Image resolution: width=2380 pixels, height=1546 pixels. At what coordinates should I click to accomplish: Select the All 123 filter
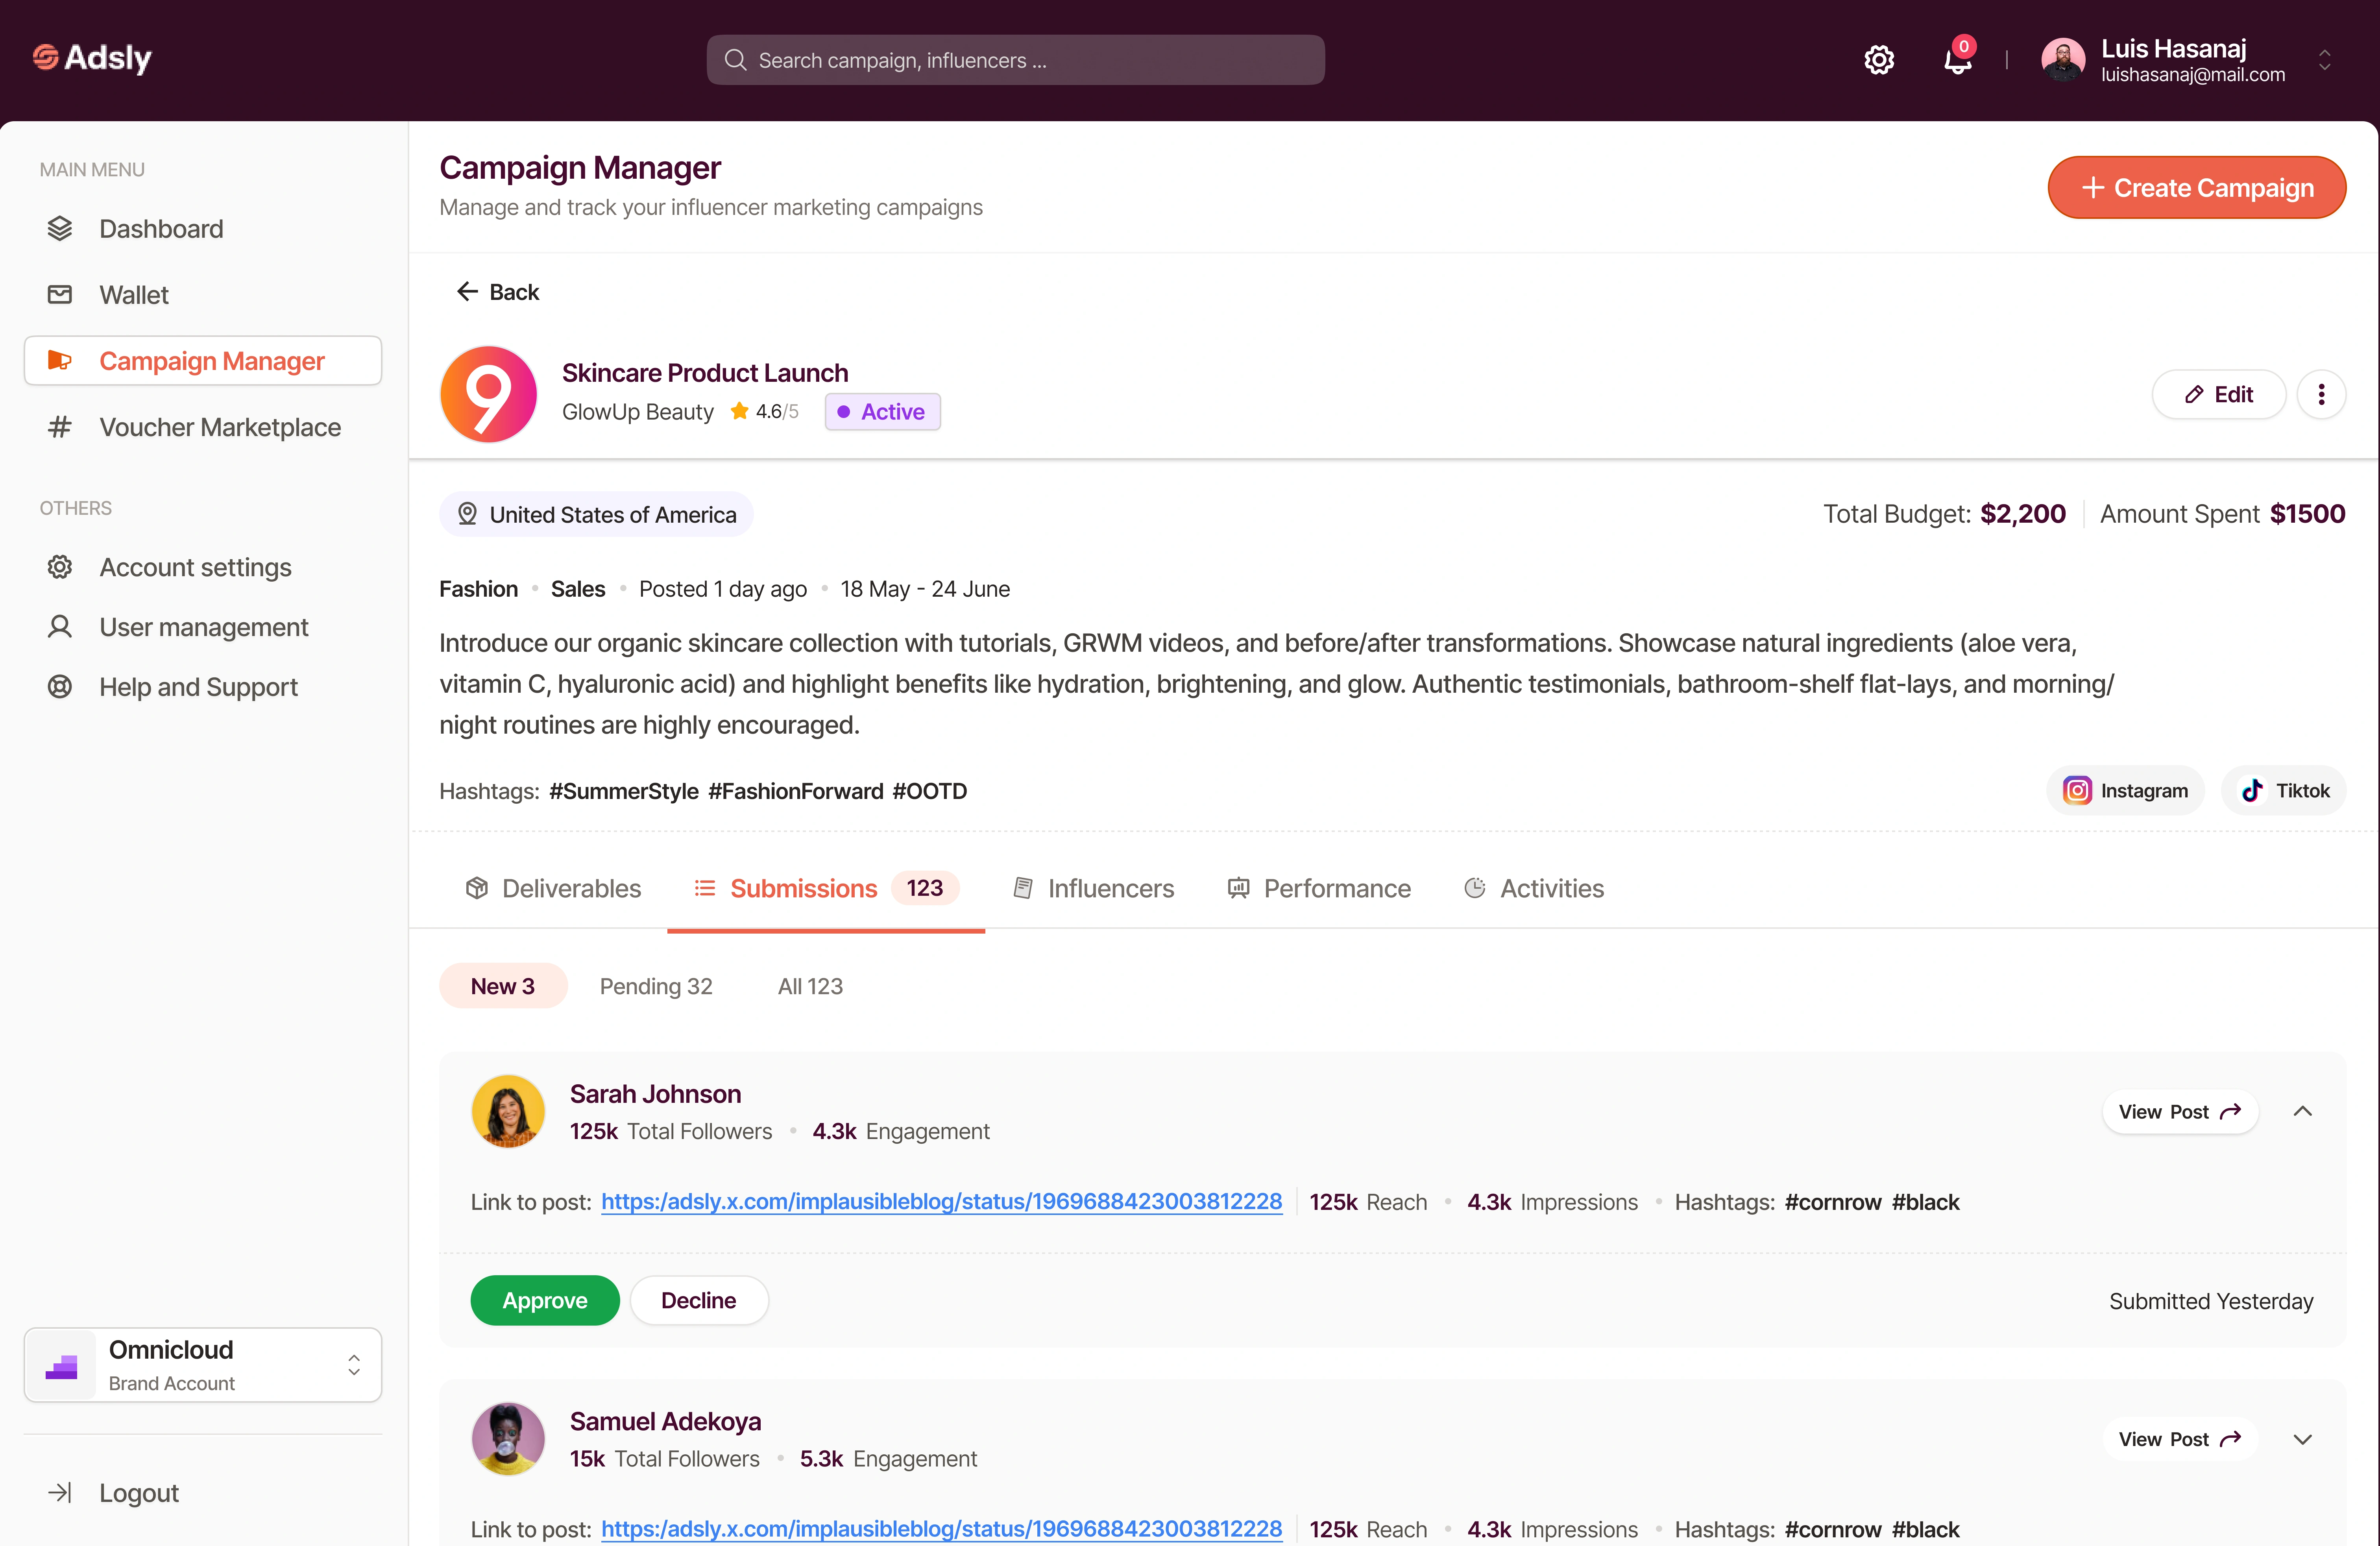pos(810,986)
